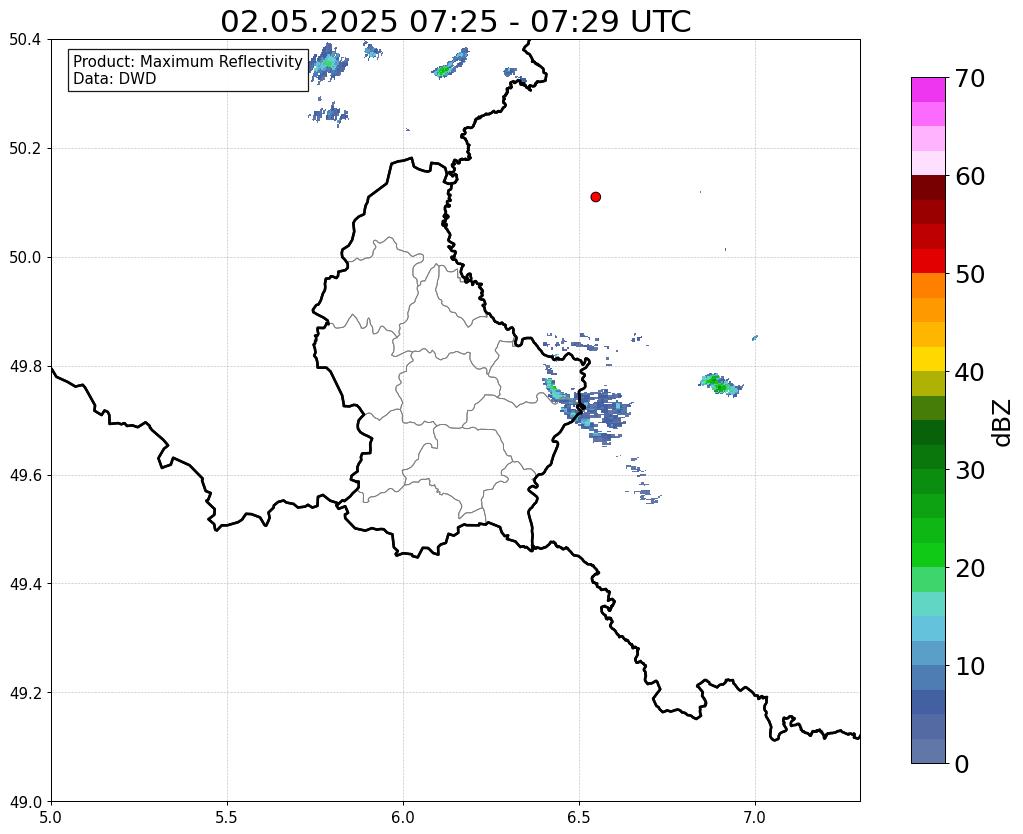Click latitude label 50.2
The height and width of the screenshot is (834, 1023).
pos(25,148)
